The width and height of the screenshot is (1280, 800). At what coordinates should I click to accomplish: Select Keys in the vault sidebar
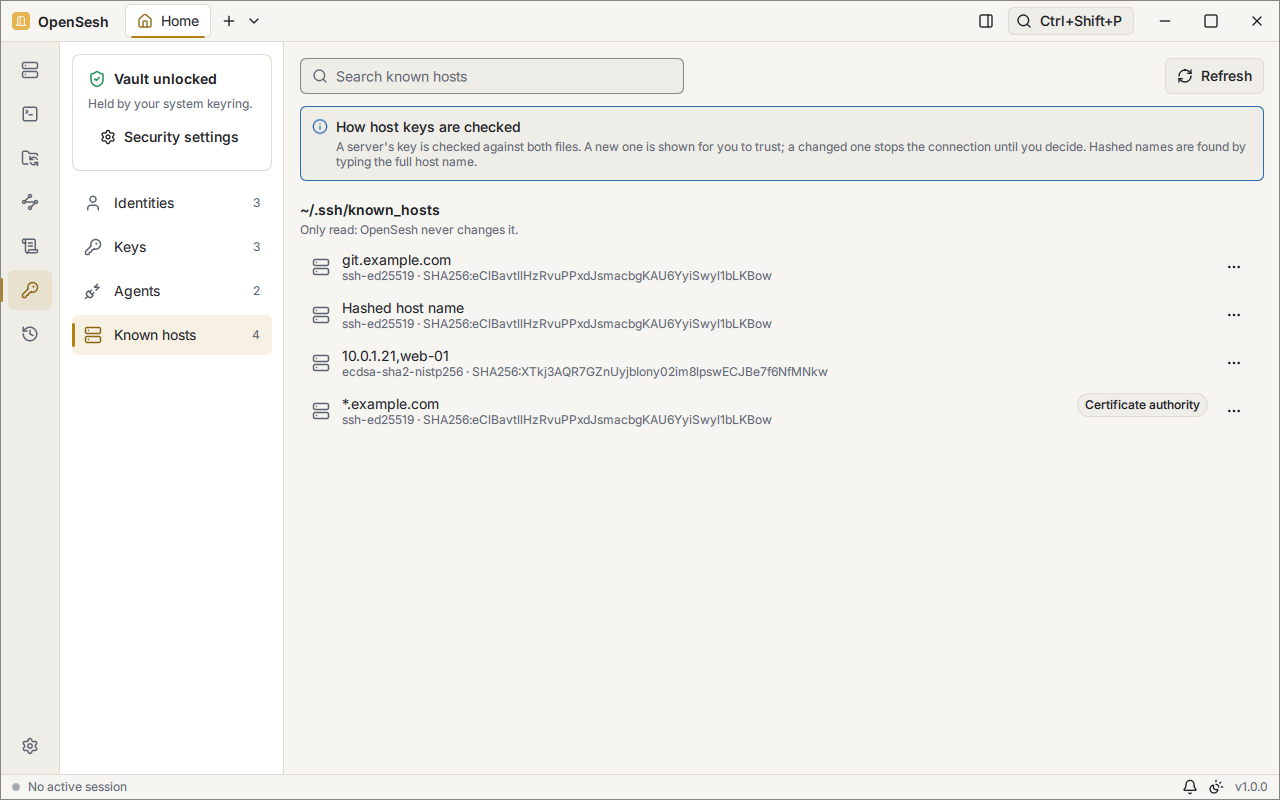[172, 247]
